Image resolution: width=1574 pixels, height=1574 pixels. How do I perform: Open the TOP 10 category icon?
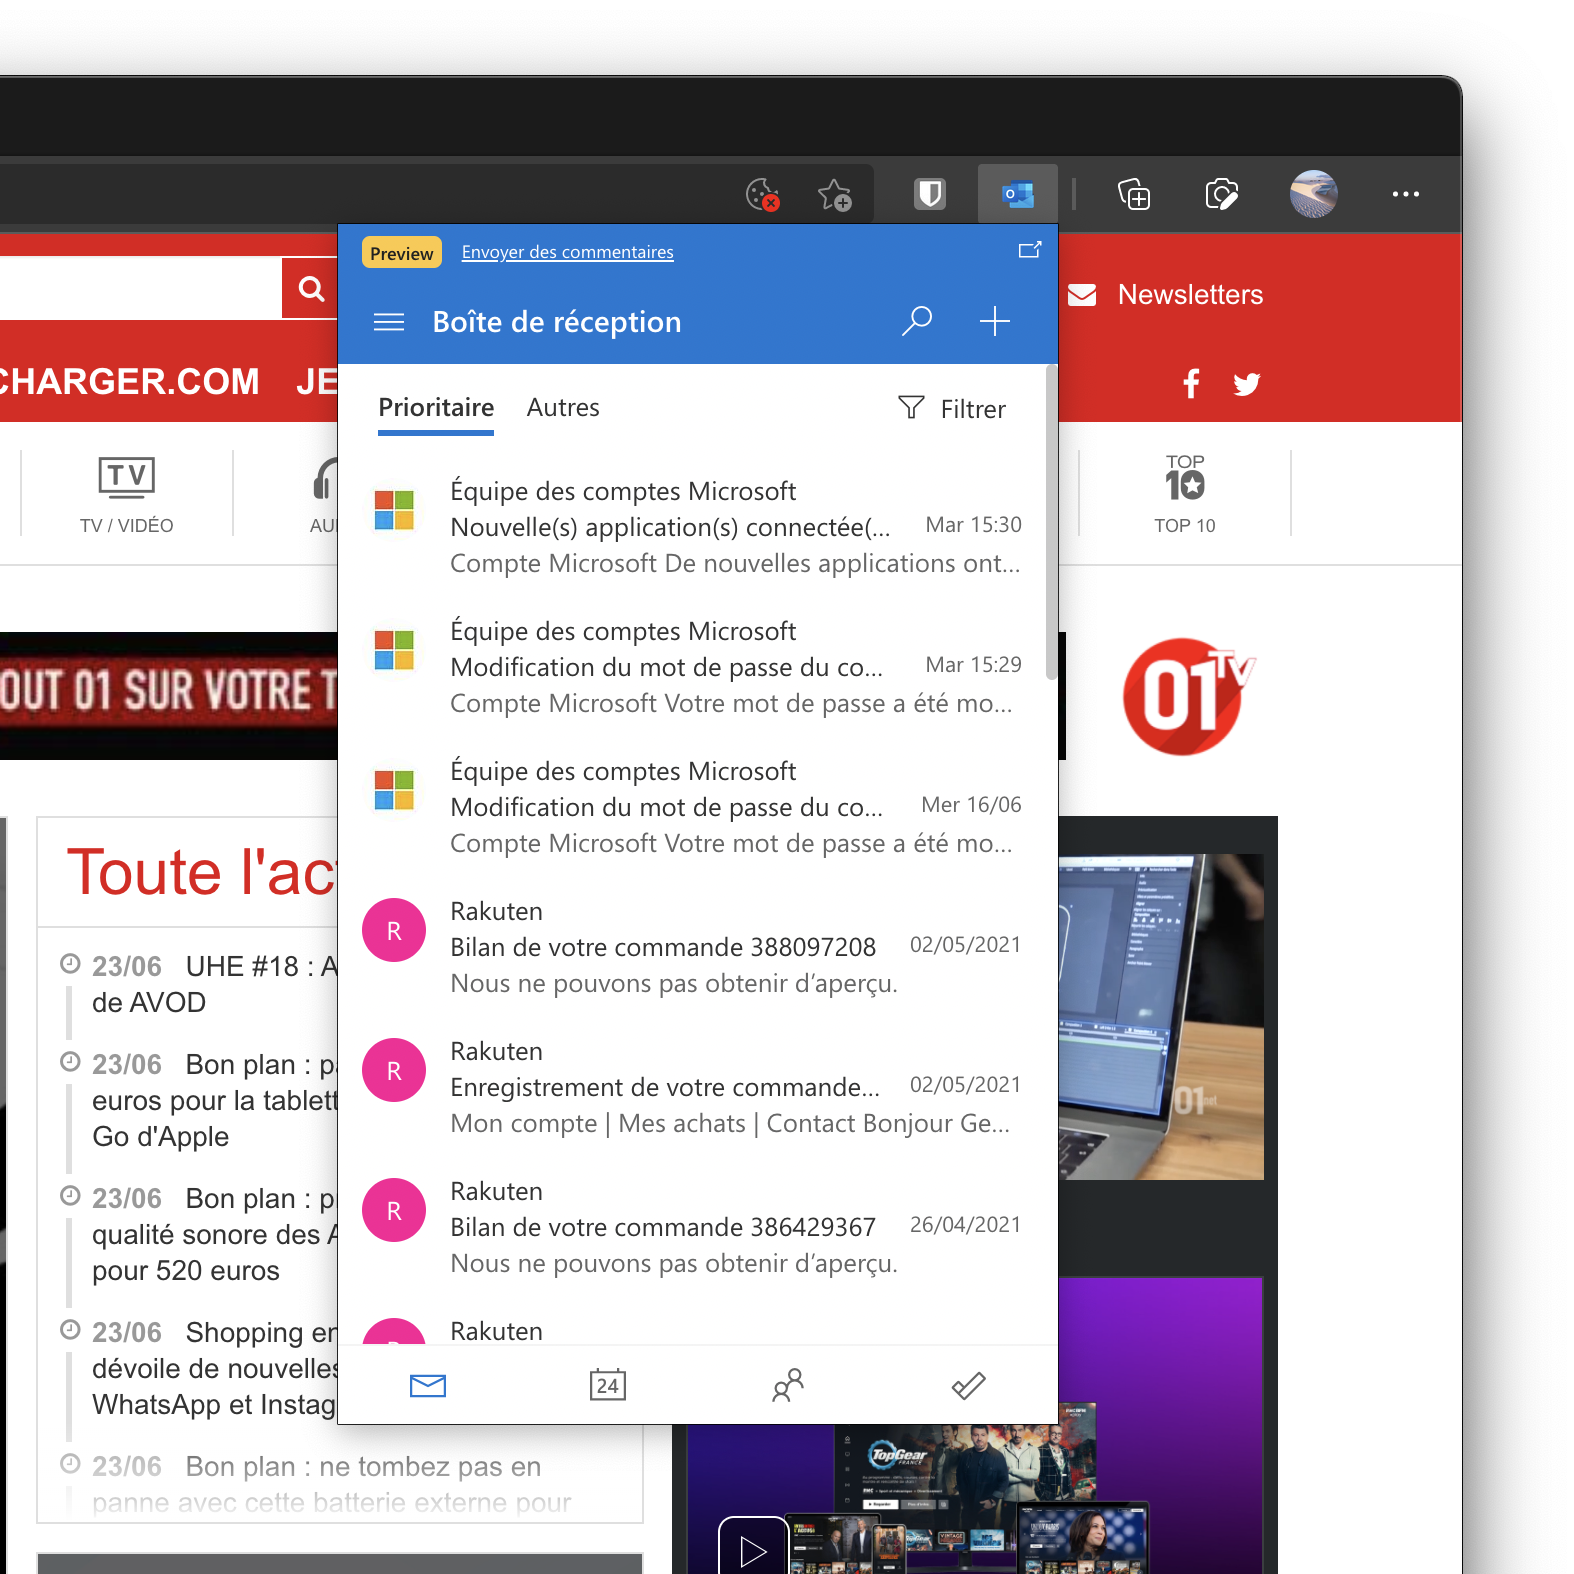pos(1185,495)
